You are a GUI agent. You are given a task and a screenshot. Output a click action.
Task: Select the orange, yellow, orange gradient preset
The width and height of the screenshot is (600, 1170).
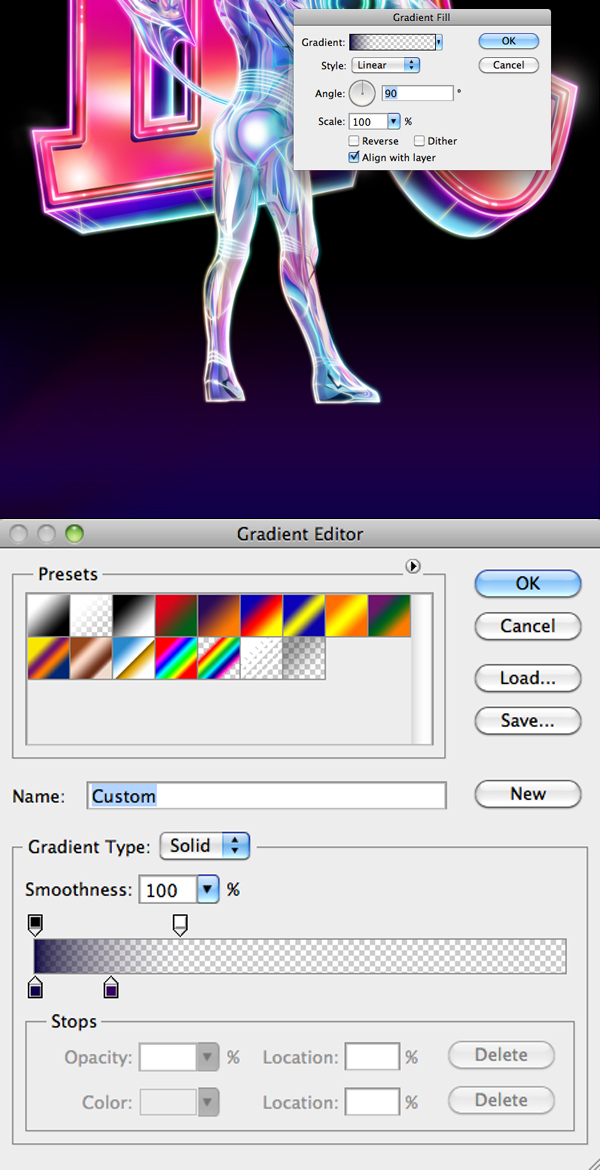click(346, 616)
